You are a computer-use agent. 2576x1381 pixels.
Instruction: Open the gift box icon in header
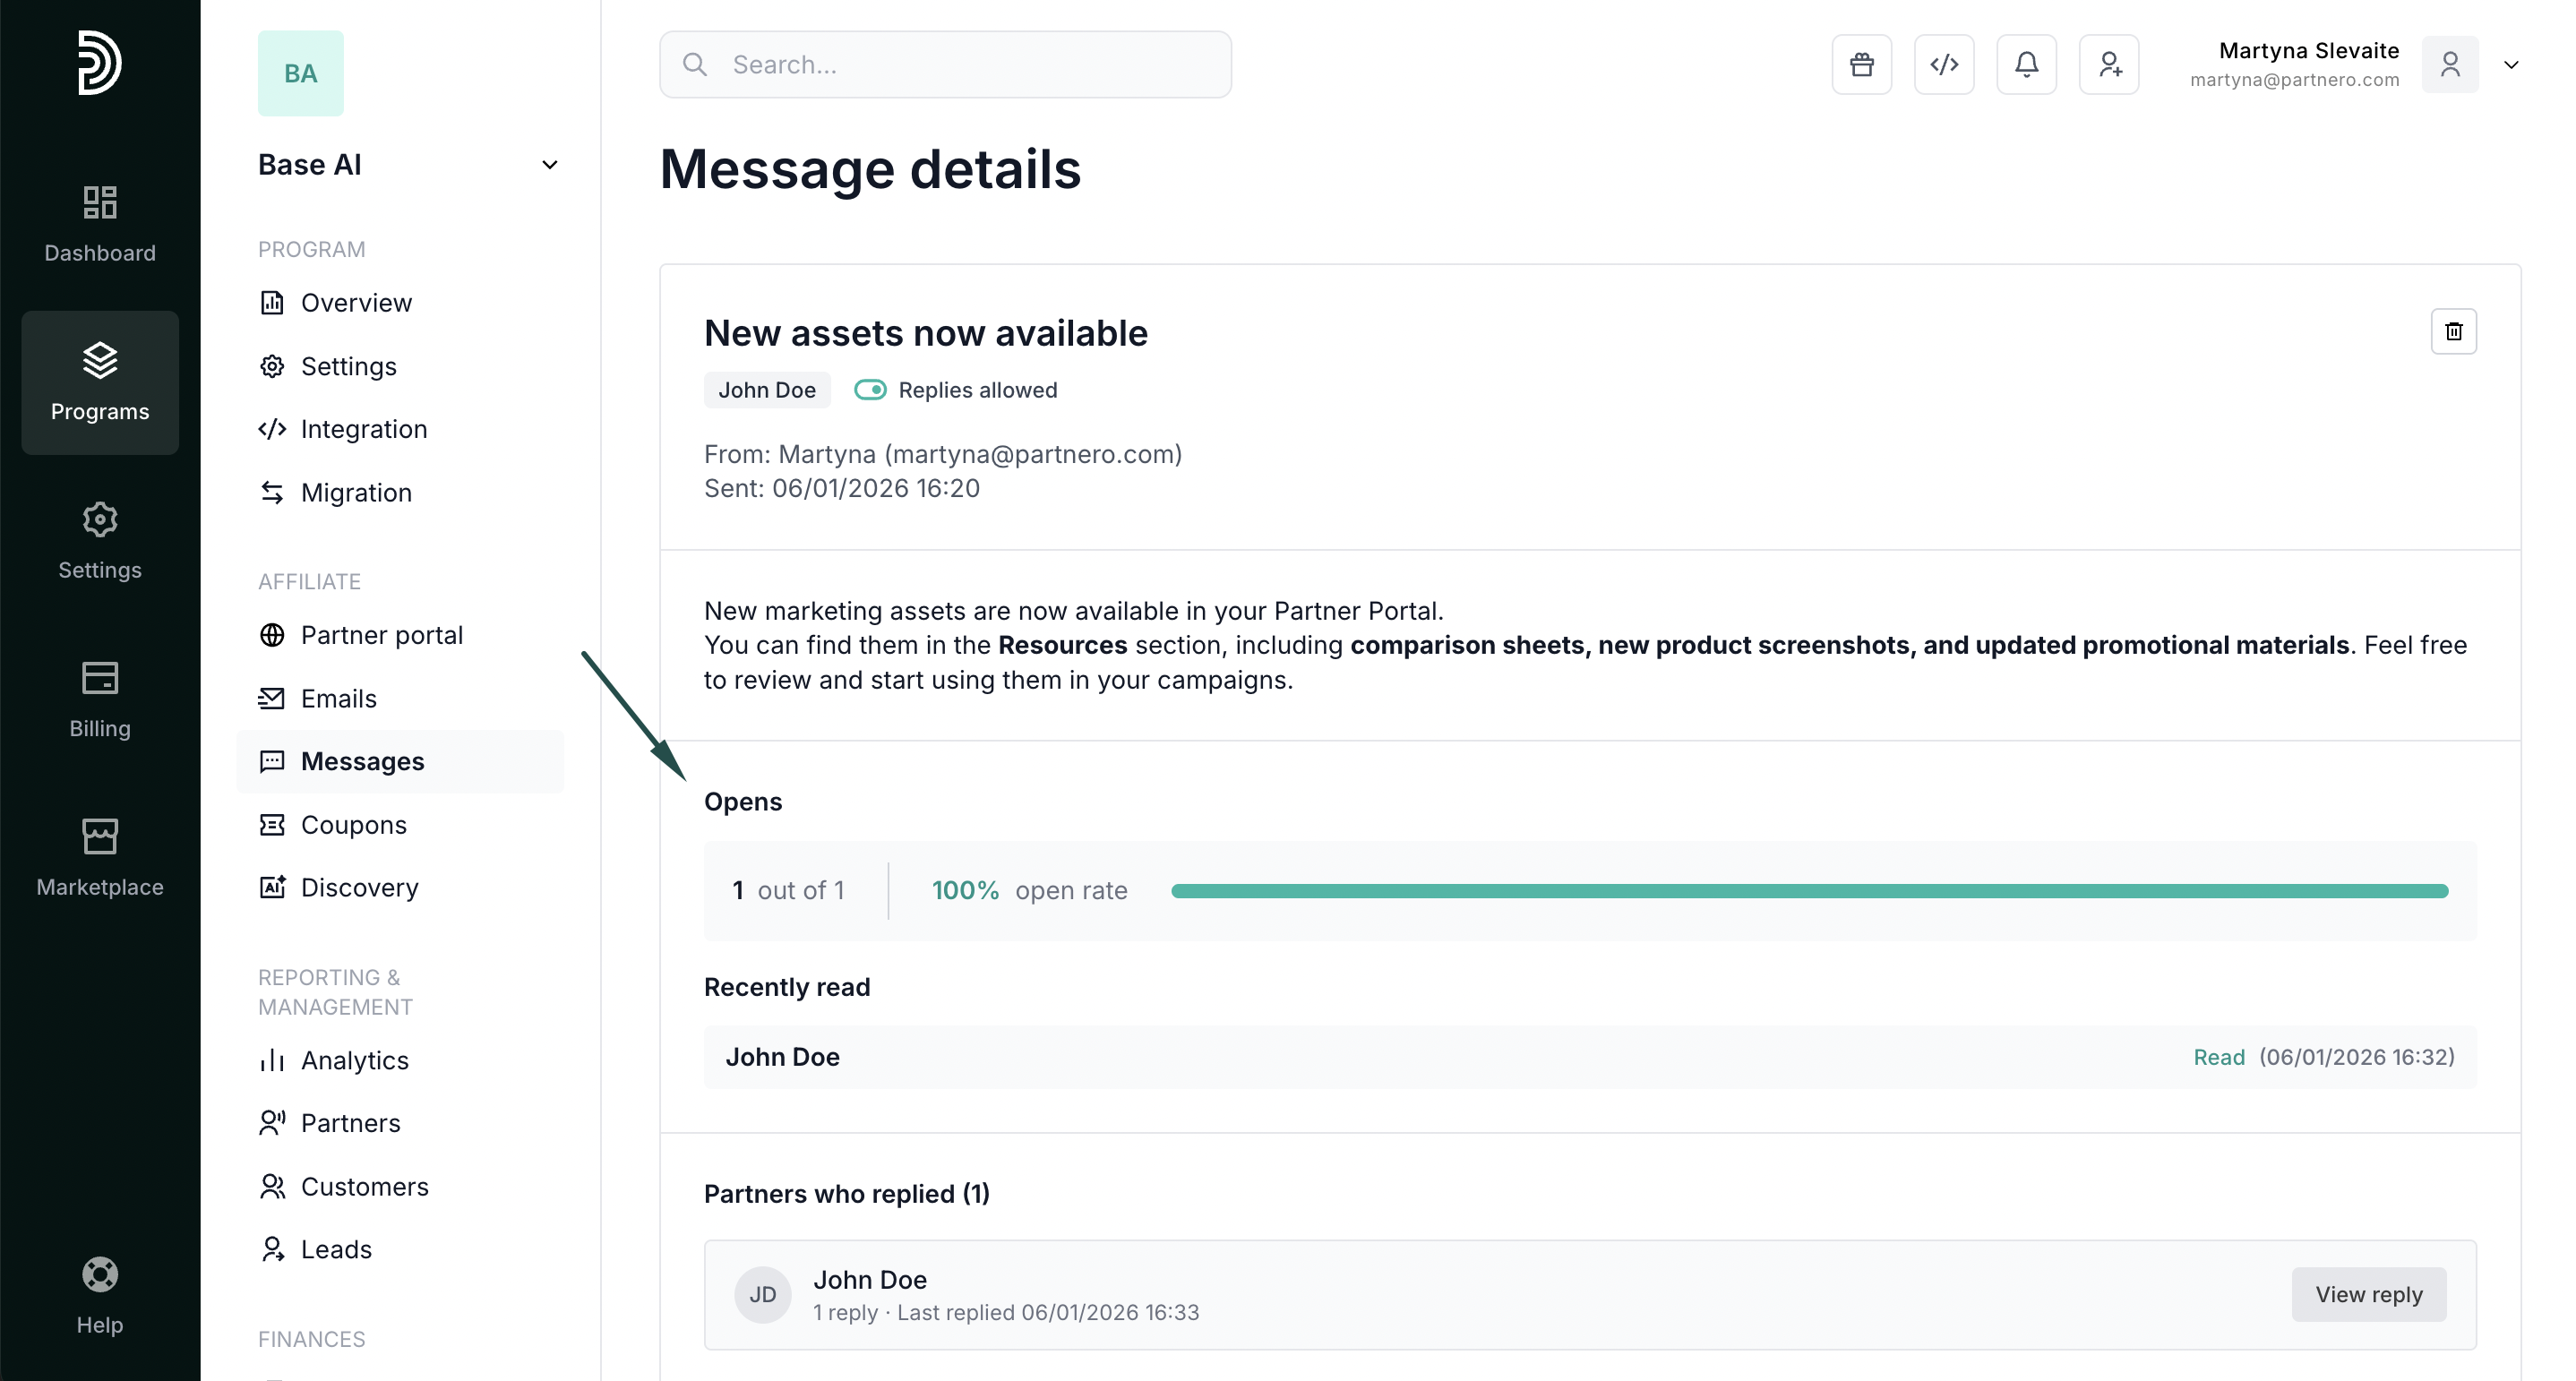1861,65
